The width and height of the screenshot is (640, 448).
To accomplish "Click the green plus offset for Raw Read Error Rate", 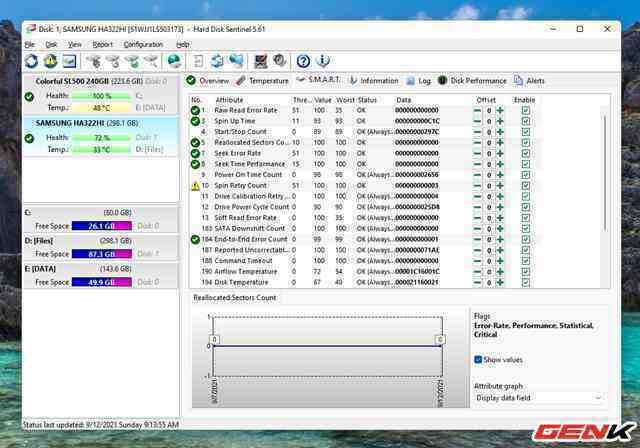I will click(x=499, y=111).
